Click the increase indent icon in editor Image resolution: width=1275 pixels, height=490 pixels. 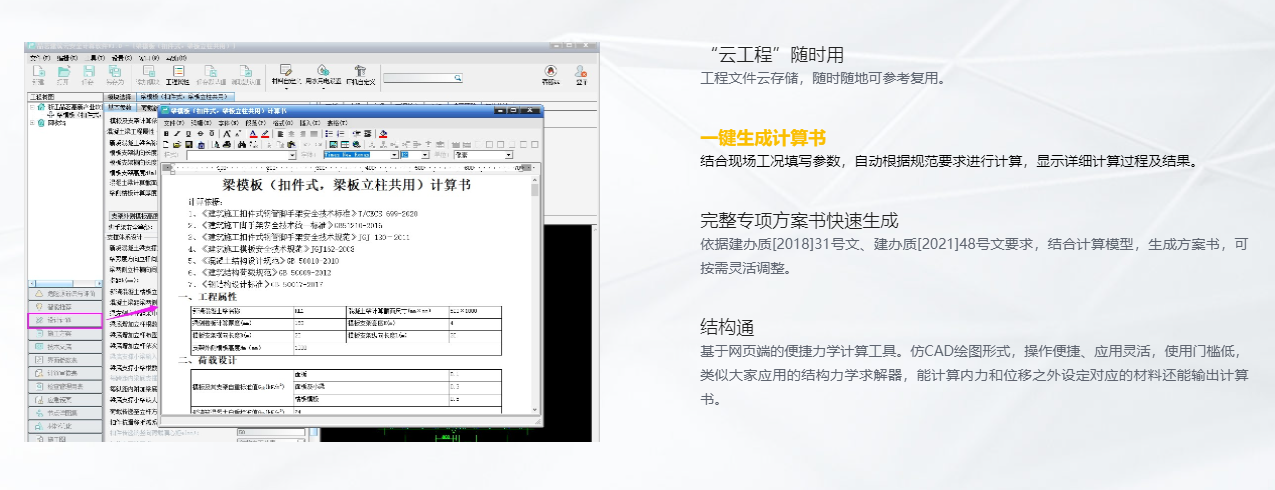click(367, 134)
